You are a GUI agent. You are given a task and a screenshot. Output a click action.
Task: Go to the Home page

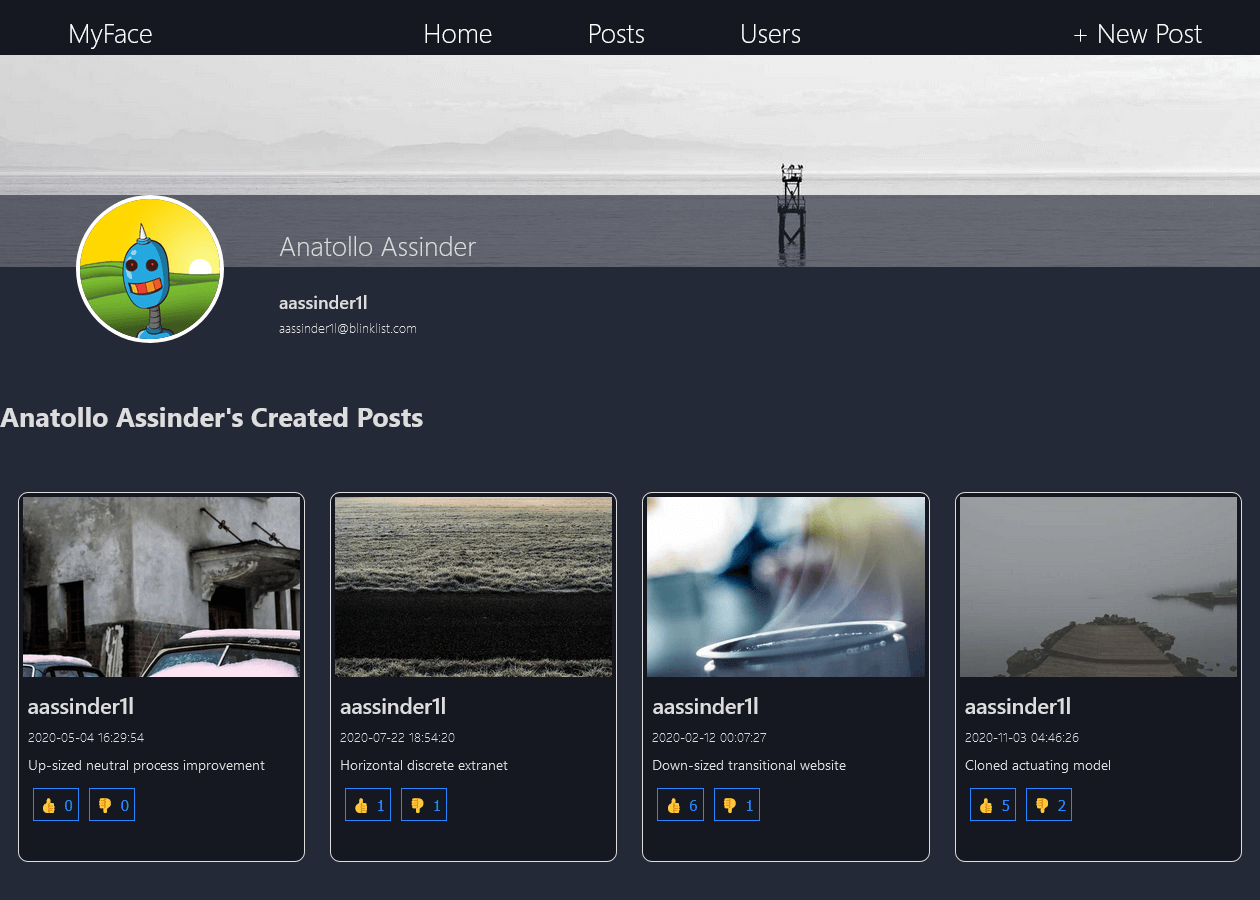point(457,34)
